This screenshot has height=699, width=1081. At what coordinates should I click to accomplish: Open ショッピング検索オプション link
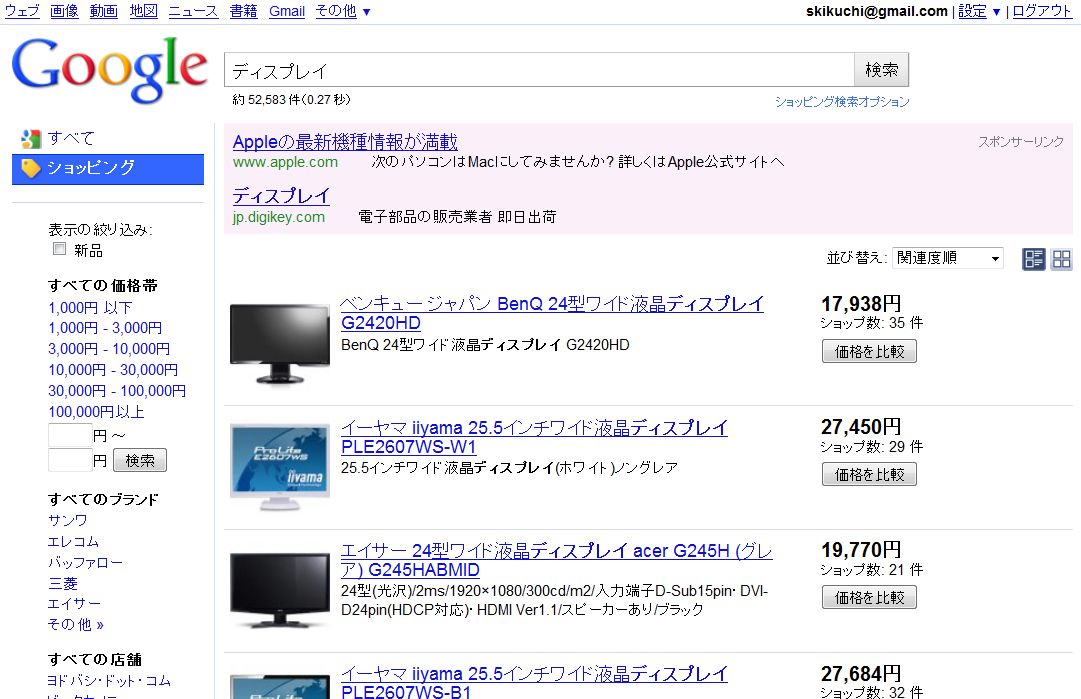point(842,102)
